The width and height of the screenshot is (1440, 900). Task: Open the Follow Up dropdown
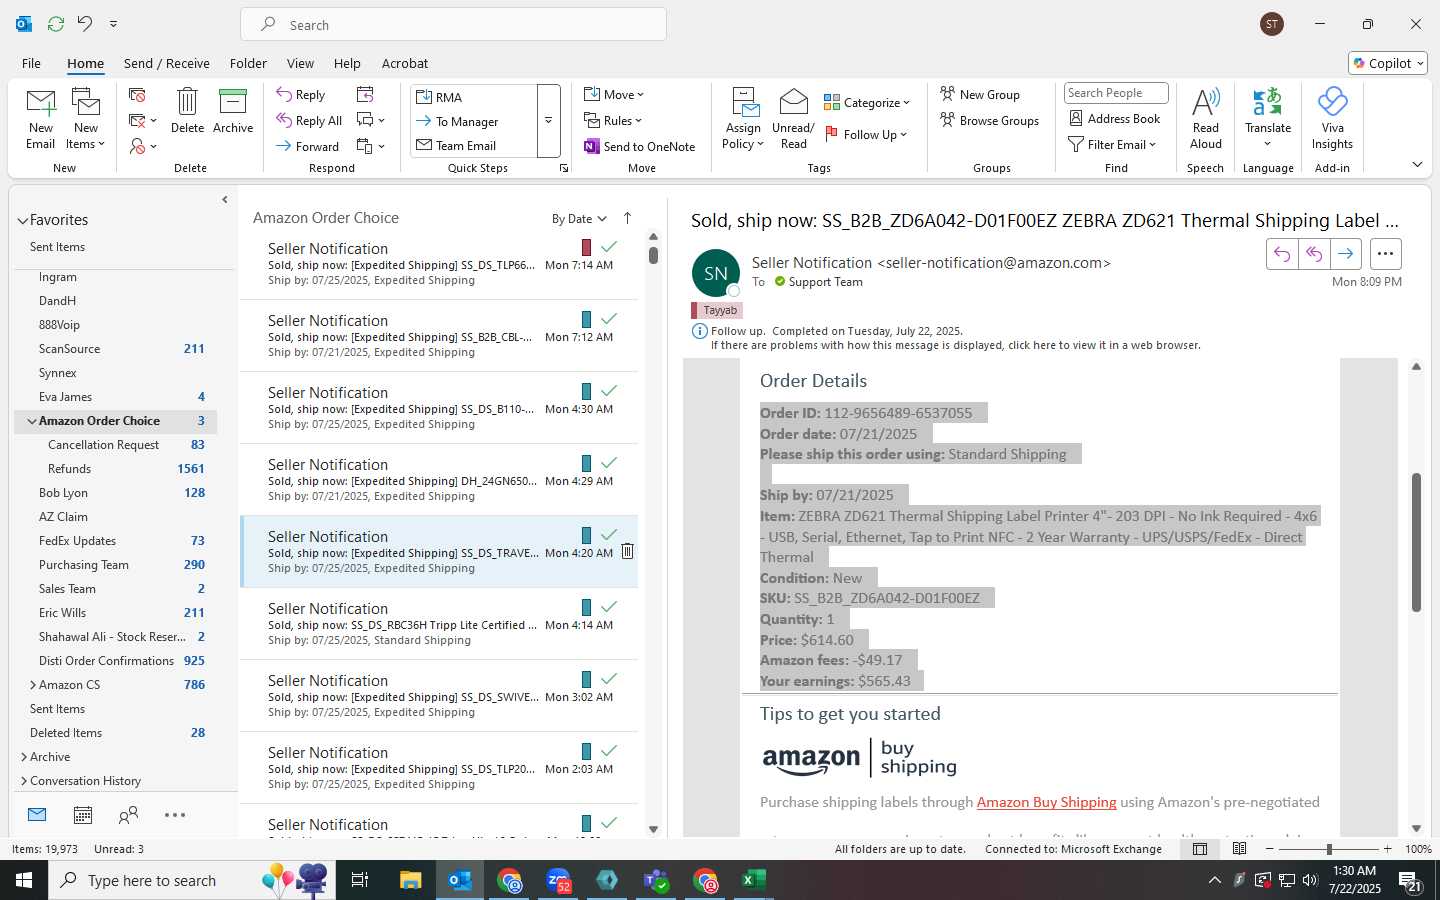tap(865, 134)
